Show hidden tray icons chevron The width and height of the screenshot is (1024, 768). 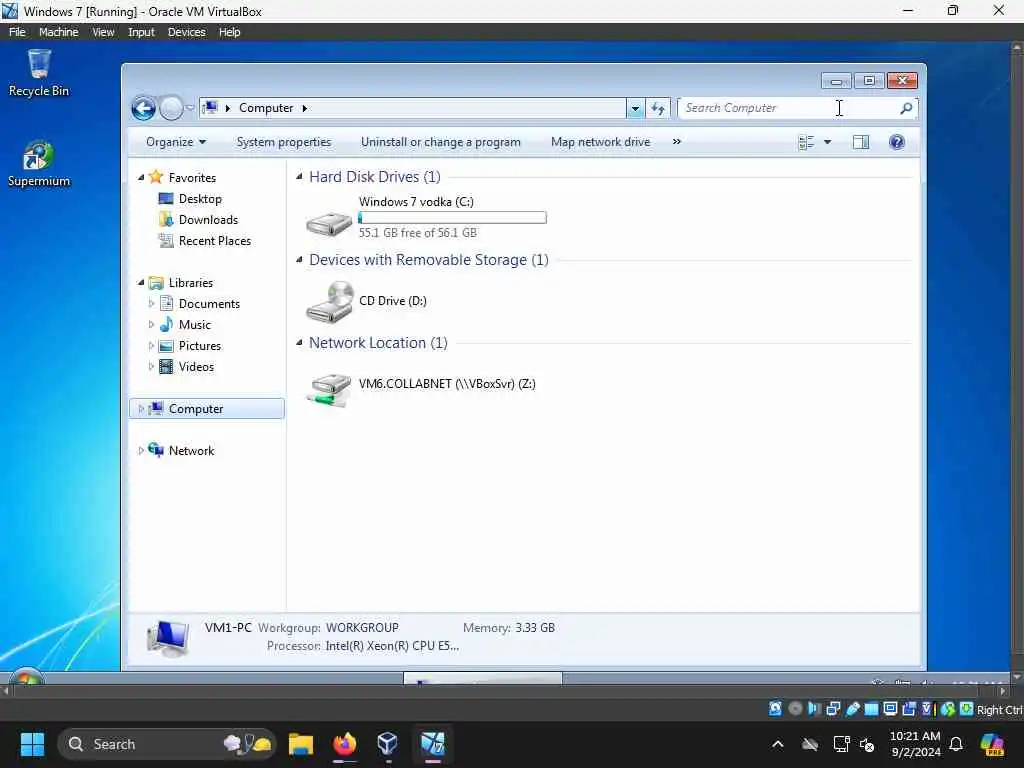tap(778, 744)
